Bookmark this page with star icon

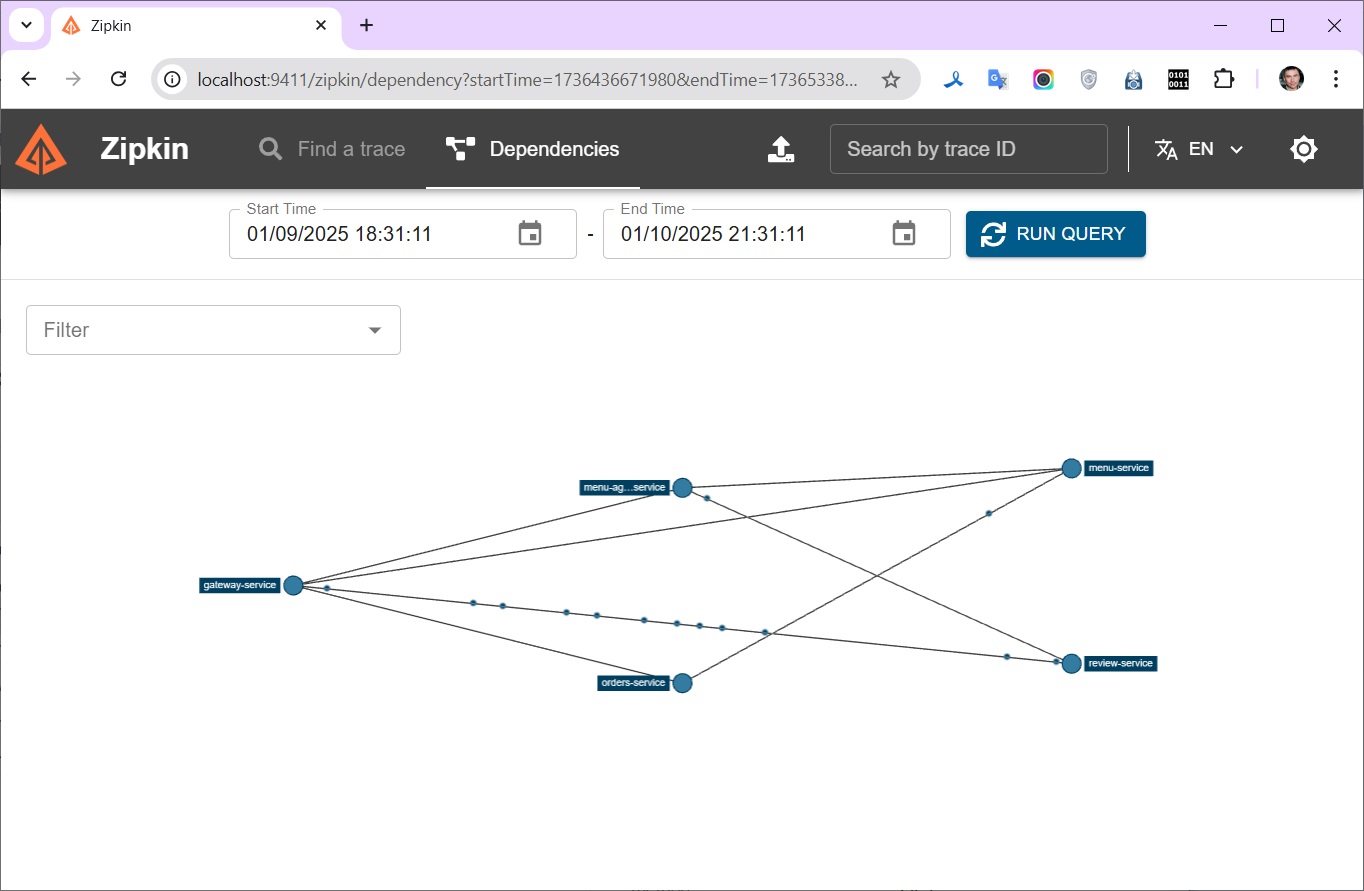pyautogui.click(x=890, y=79)
